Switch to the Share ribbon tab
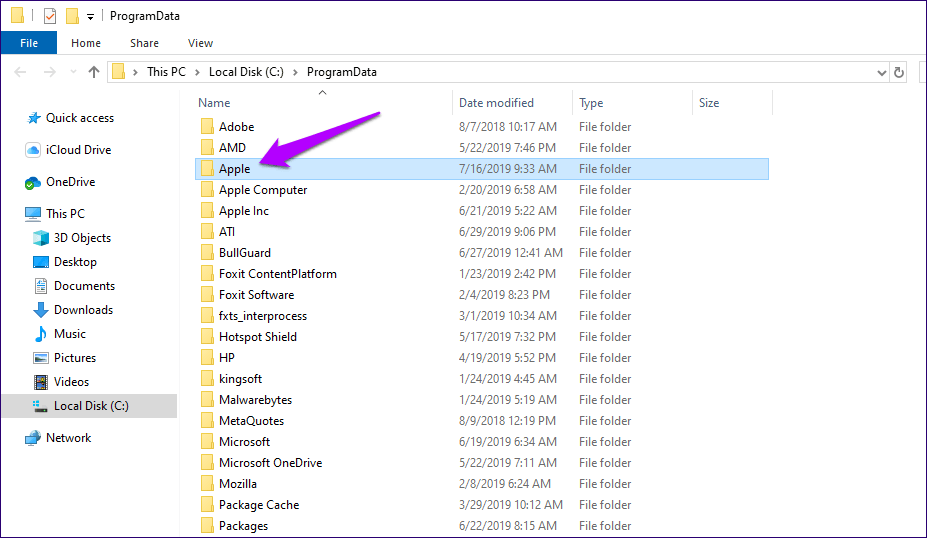This screenshot has height=538, width=927. pos(144,43)
